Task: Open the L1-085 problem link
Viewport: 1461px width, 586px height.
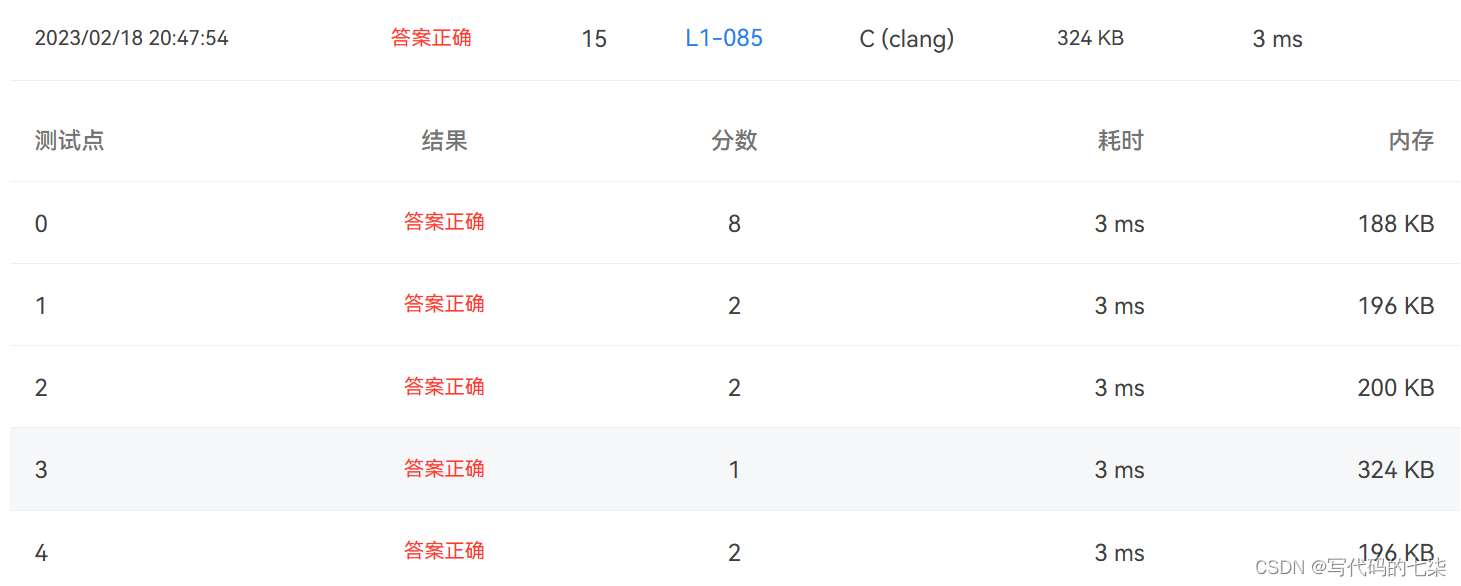Action: [723, 38]
